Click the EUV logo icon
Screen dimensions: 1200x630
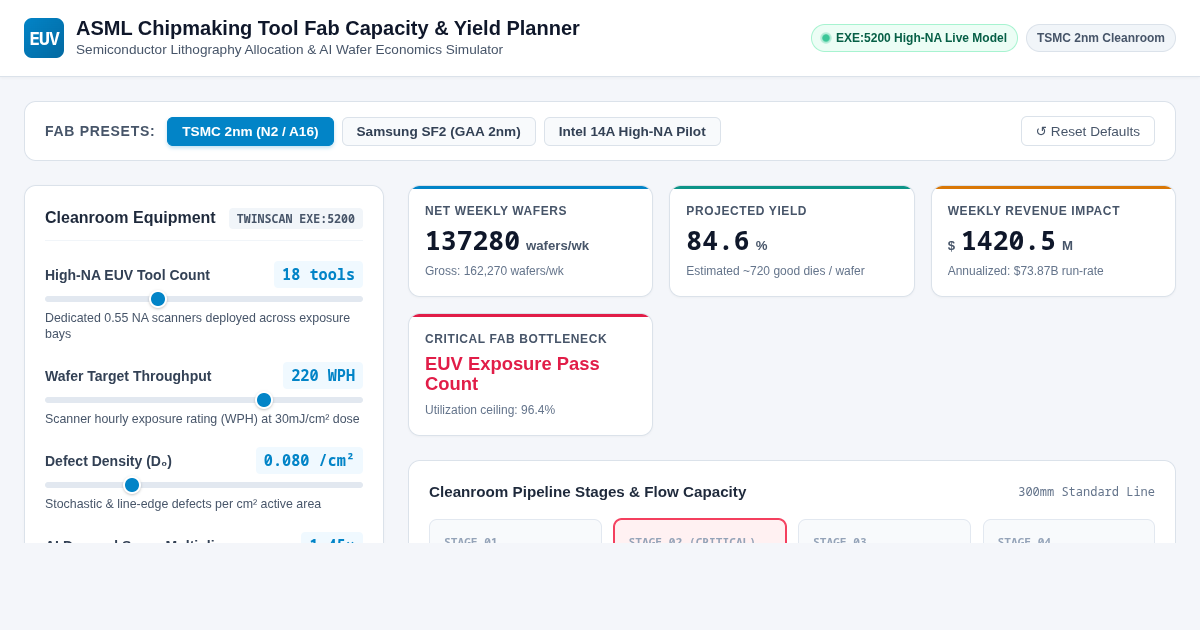[x=44, y=38]
